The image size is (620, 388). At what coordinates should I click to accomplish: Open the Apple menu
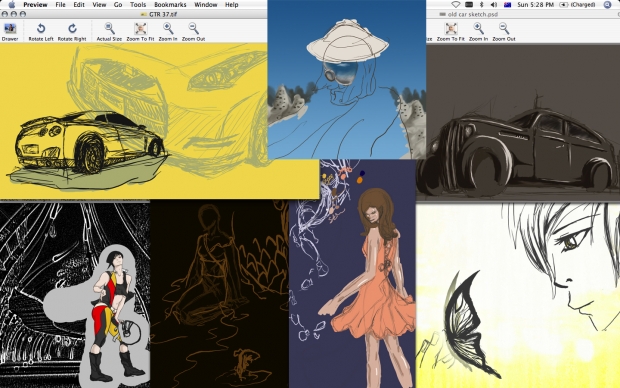(12, 5)
